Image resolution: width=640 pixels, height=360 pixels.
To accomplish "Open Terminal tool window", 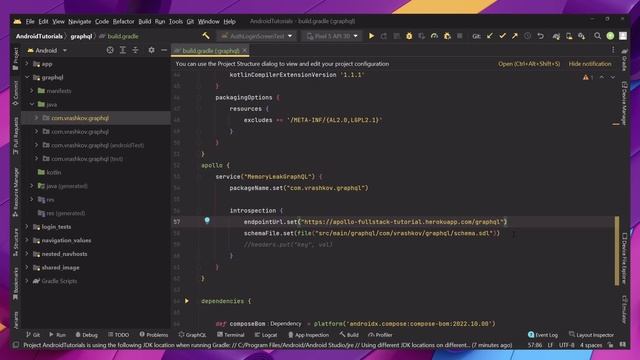I will coord(231,335).
